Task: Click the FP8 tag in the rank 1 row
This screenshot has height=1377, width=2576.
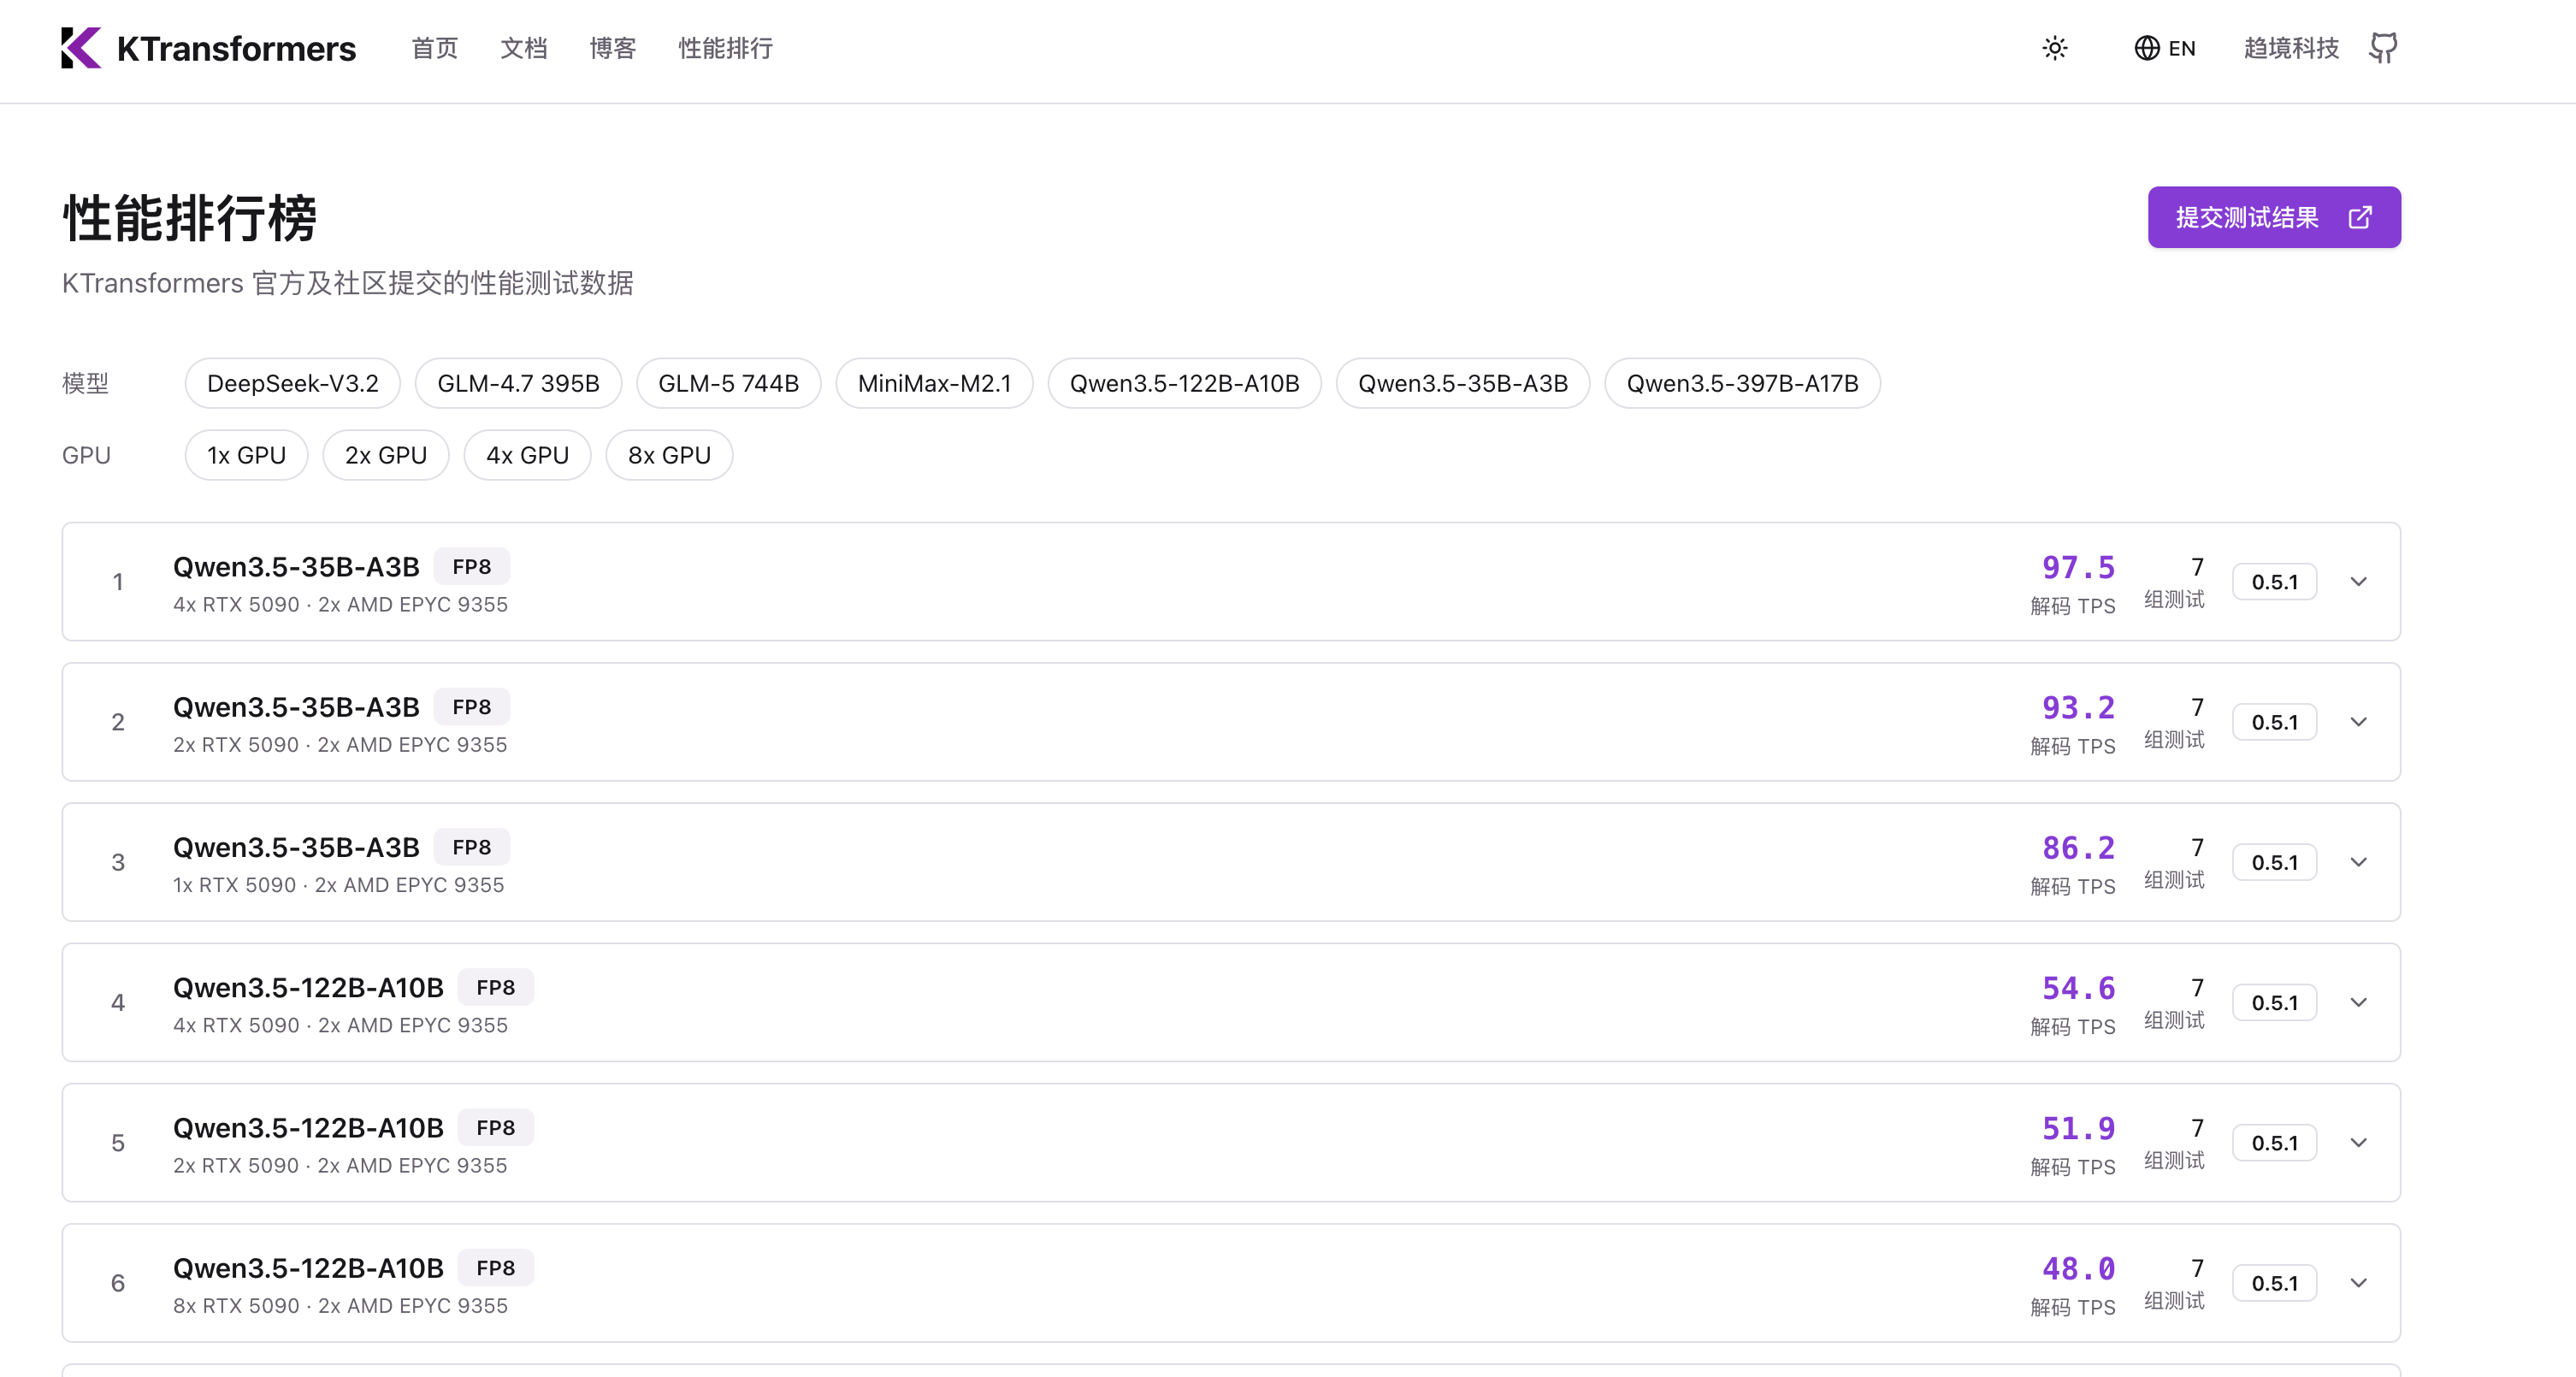Action: [x=472, y=566]
